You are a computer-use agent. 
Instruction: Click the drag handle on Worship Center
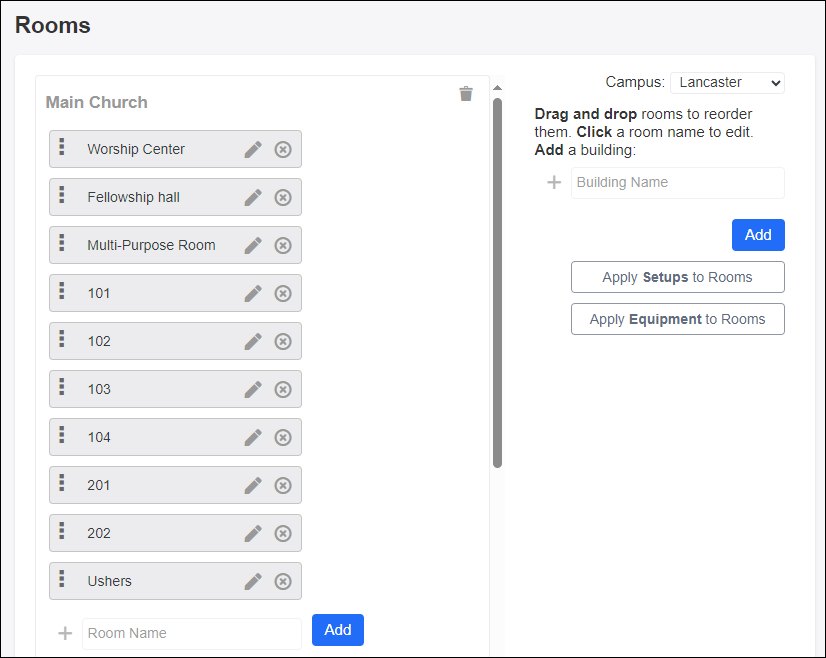click(62, 148)
